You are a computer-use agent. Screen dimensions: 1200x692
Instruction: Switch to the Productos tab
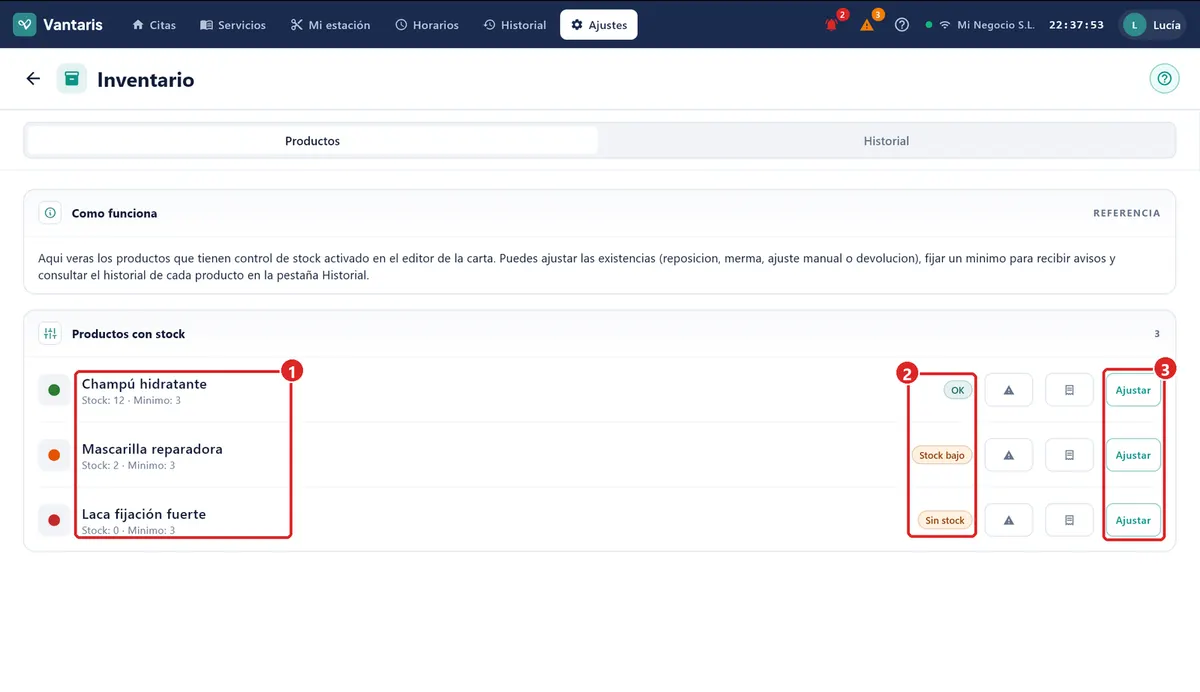pos(312,141)
